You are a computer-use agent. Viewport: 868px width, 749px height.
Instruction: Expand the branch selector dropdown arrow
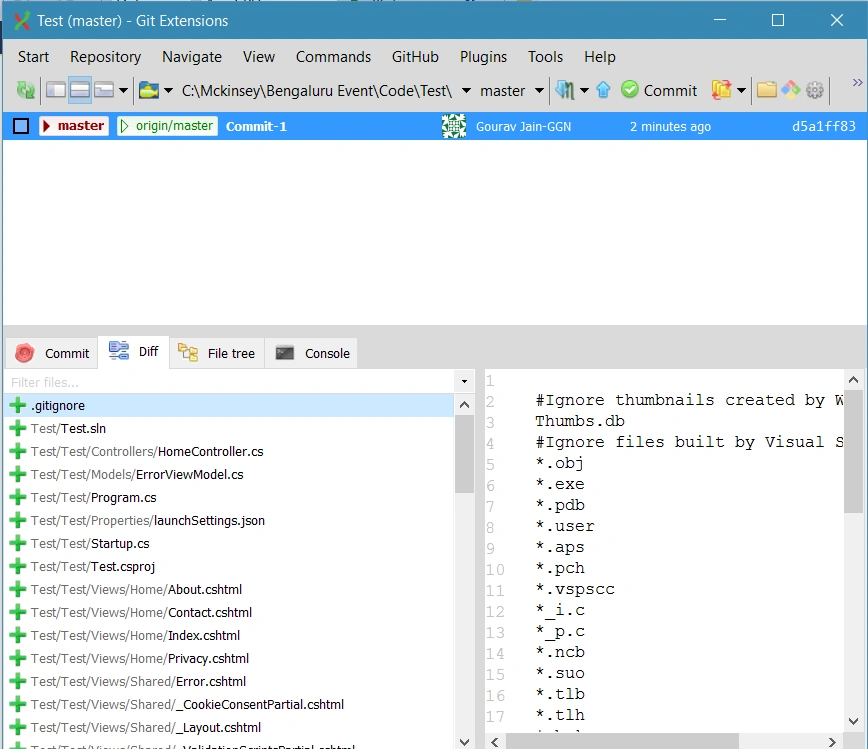pyautogui.click(x=539, y=90)
